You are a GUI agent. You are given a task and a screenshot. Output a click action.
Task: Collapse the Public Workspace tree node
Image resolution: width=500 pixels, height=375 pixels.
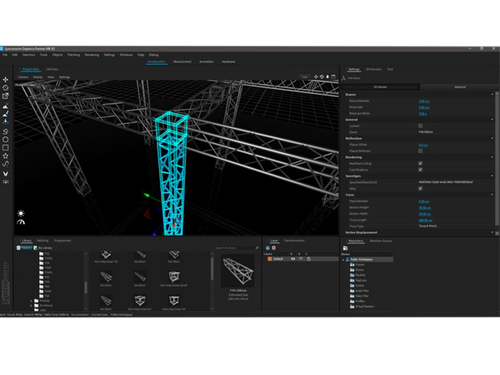[343, 259]
